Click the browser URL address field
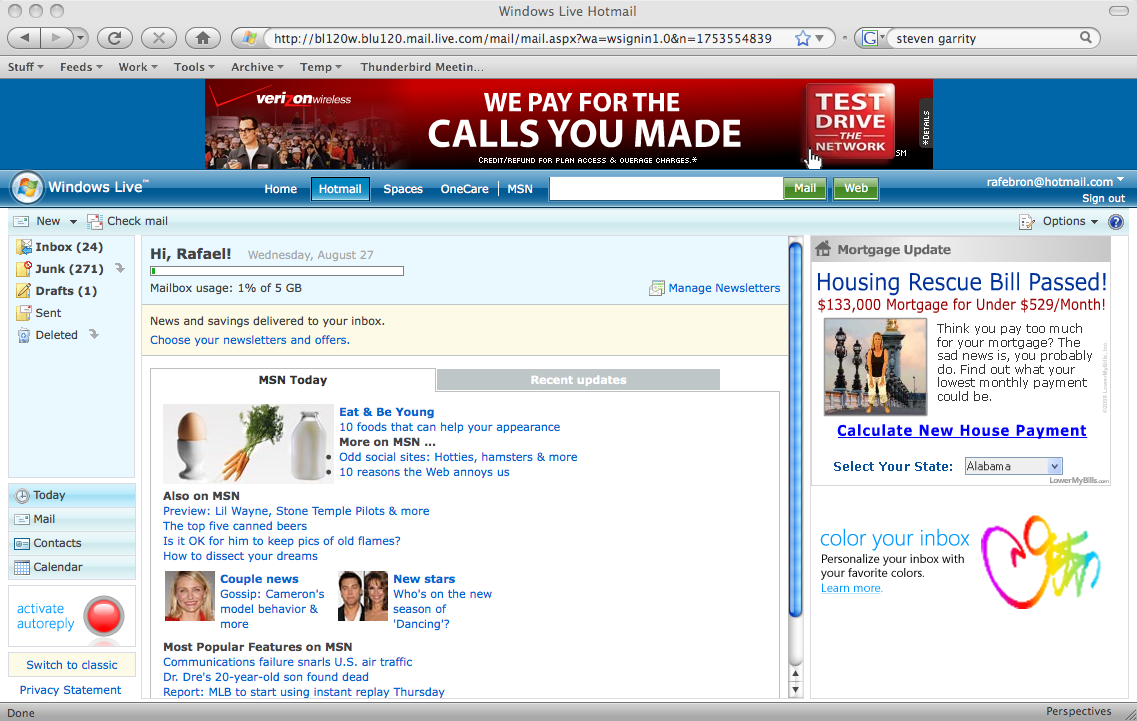The width and height of the screenshot is (1137, 721). pyautogui.click(x=522, y=38)
